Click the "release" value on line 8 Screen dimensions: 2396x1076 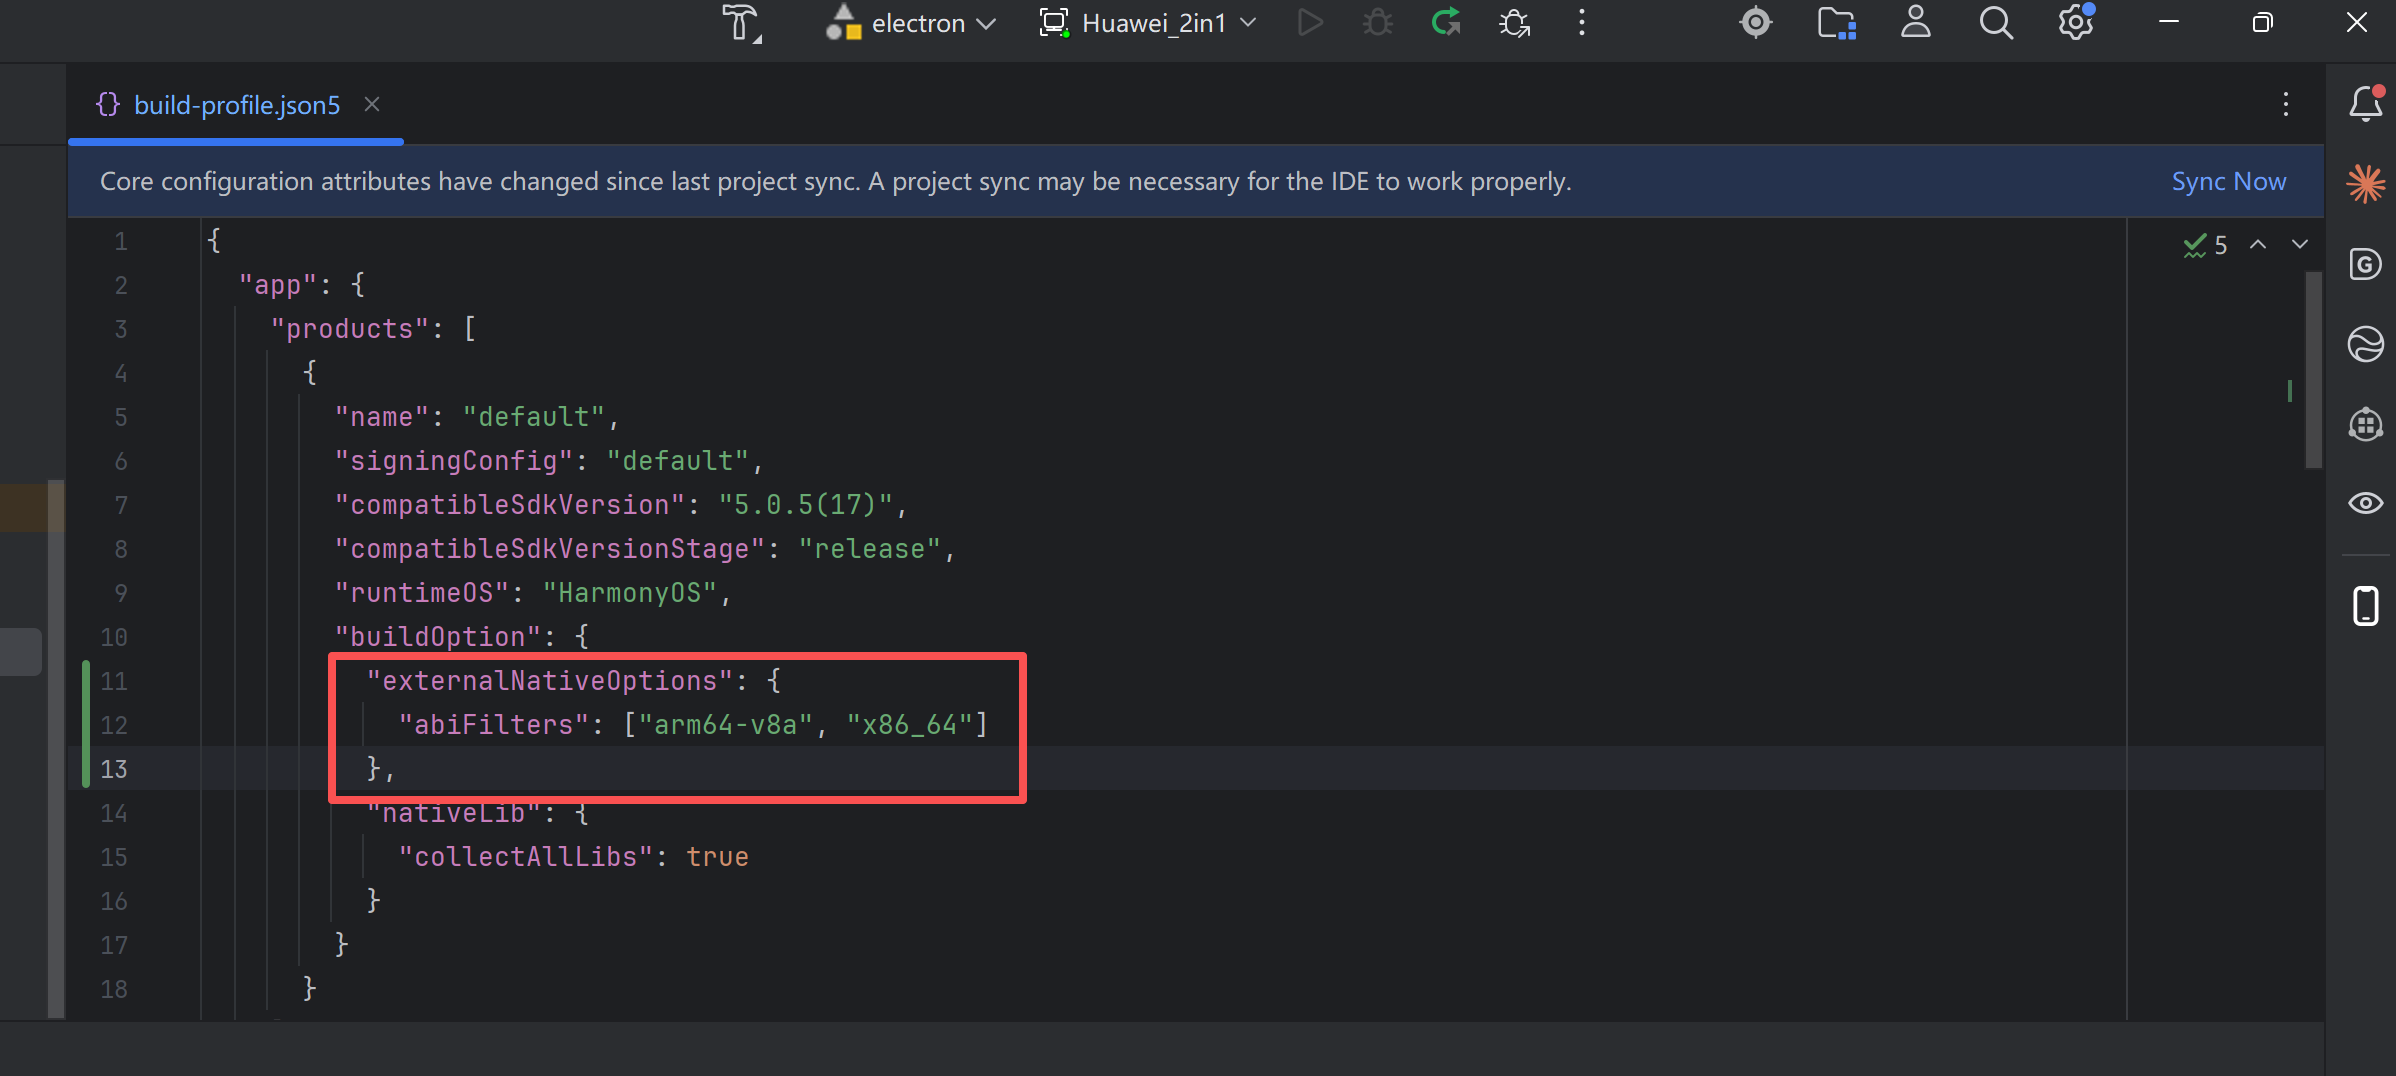coord(870,549)
